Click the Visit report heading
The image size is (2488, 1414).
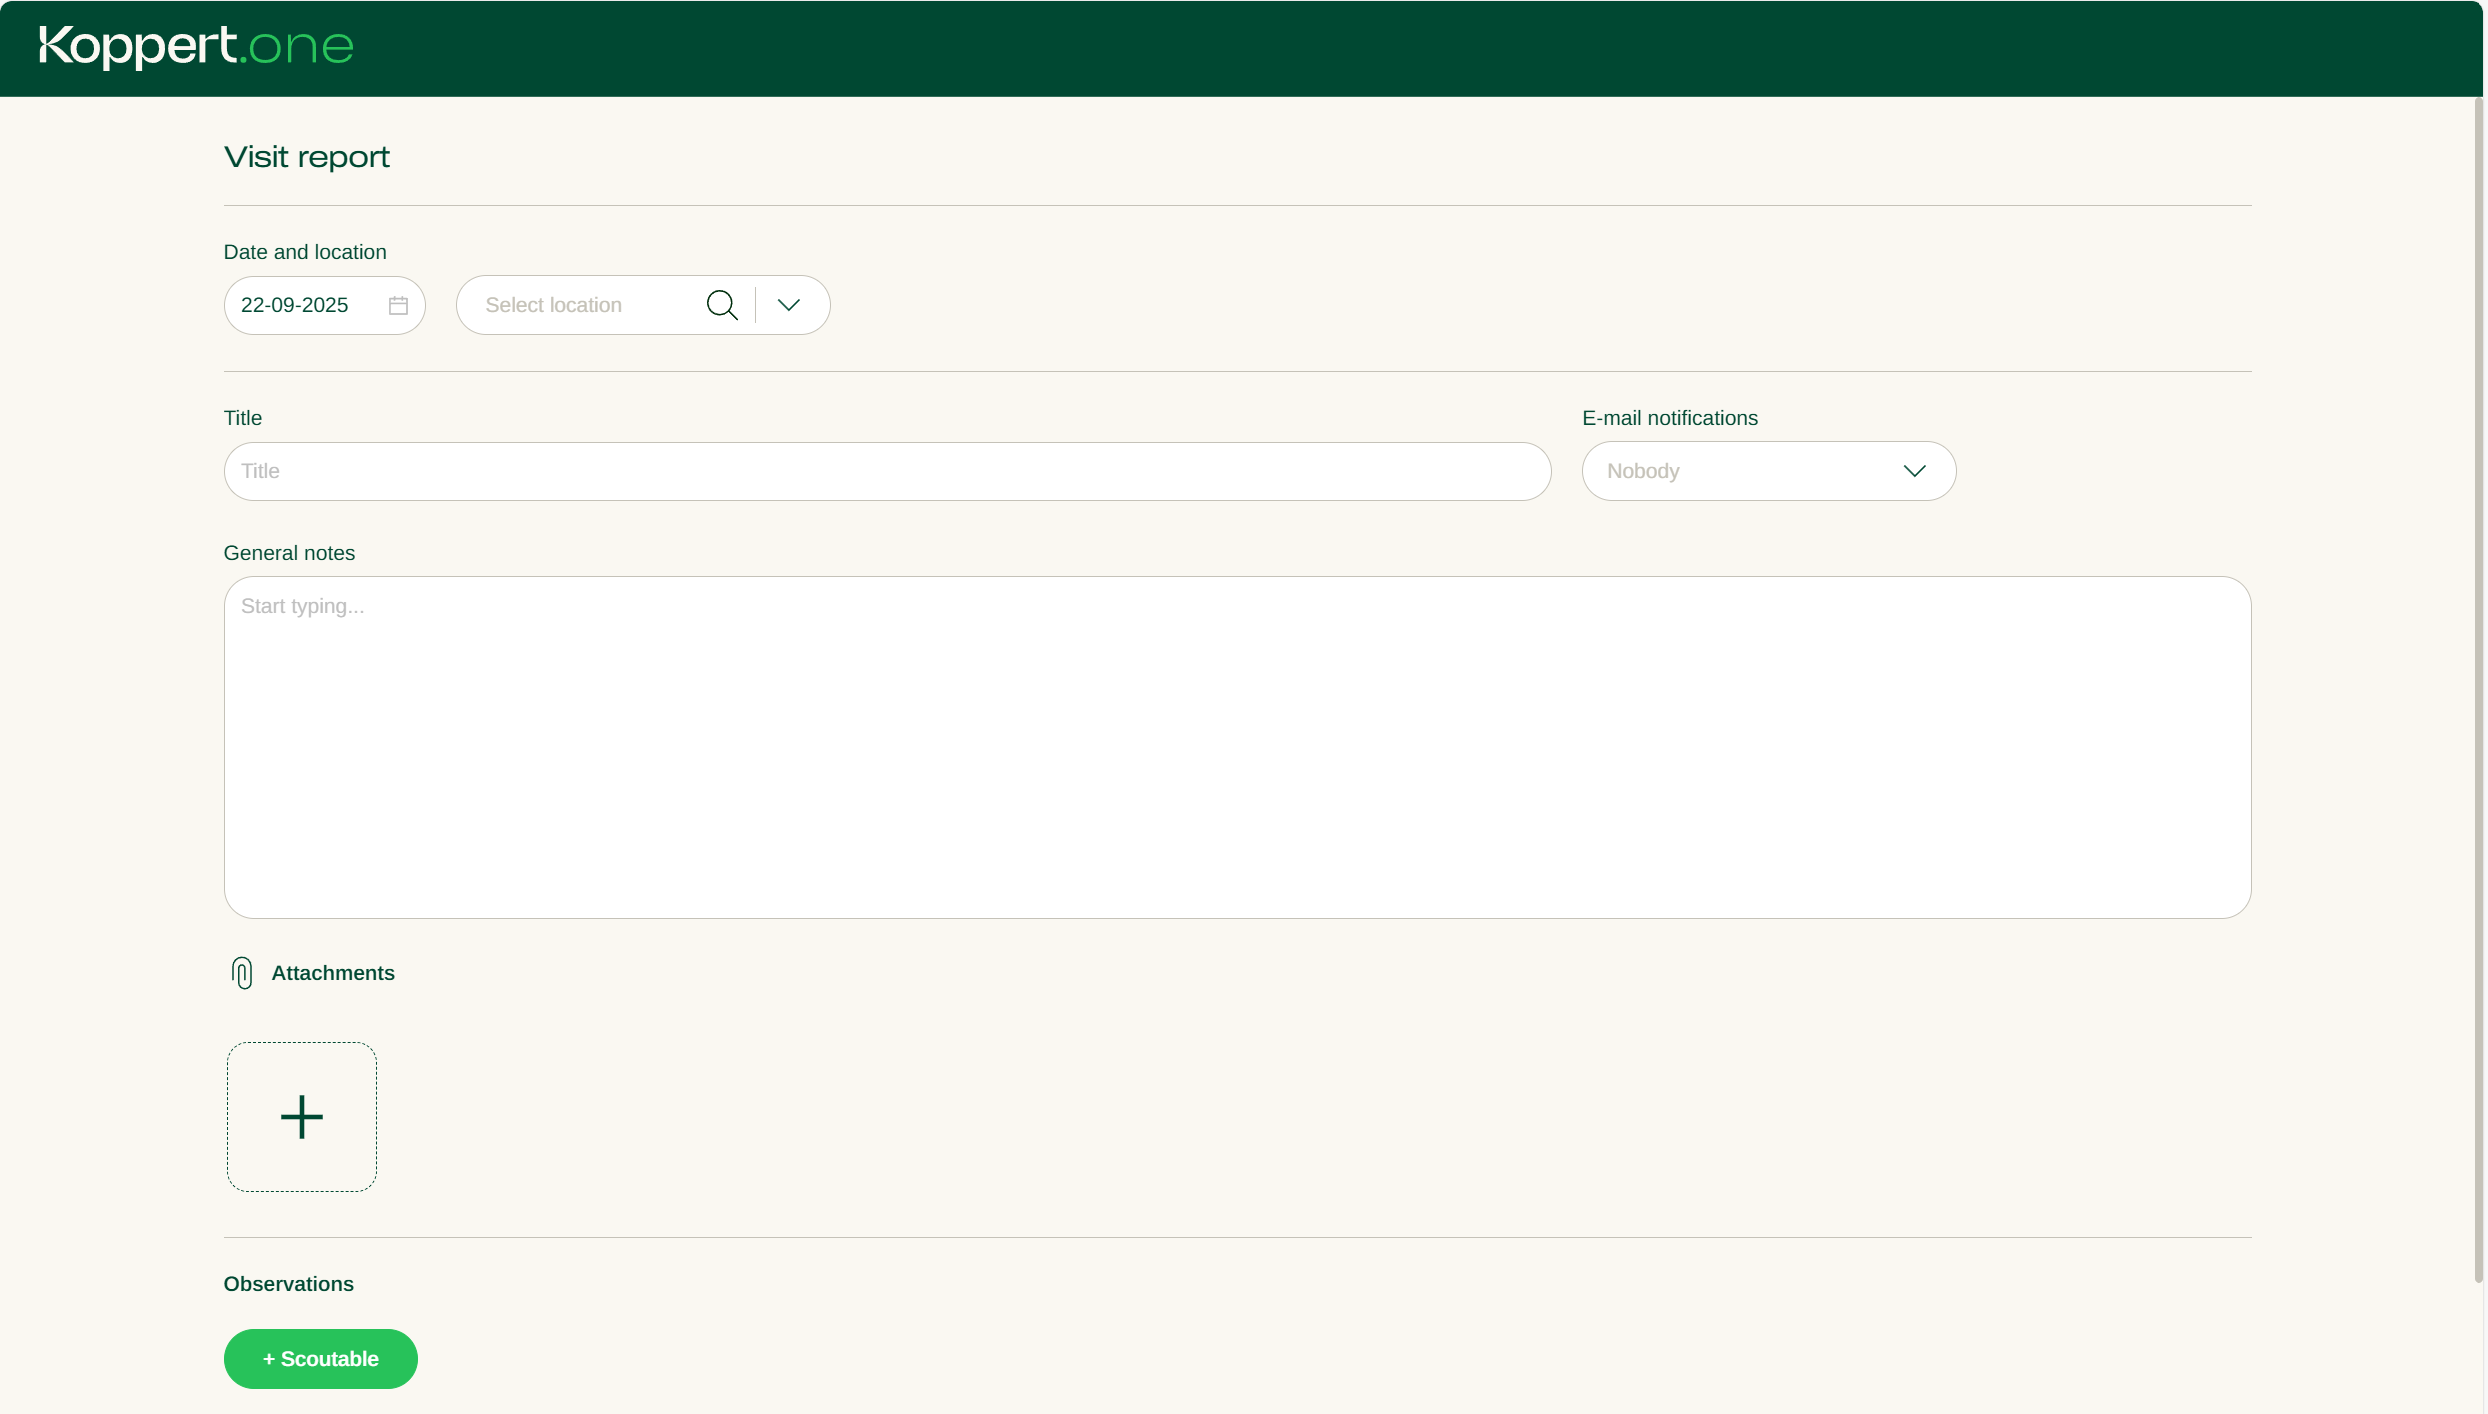[x=307, y=157]
